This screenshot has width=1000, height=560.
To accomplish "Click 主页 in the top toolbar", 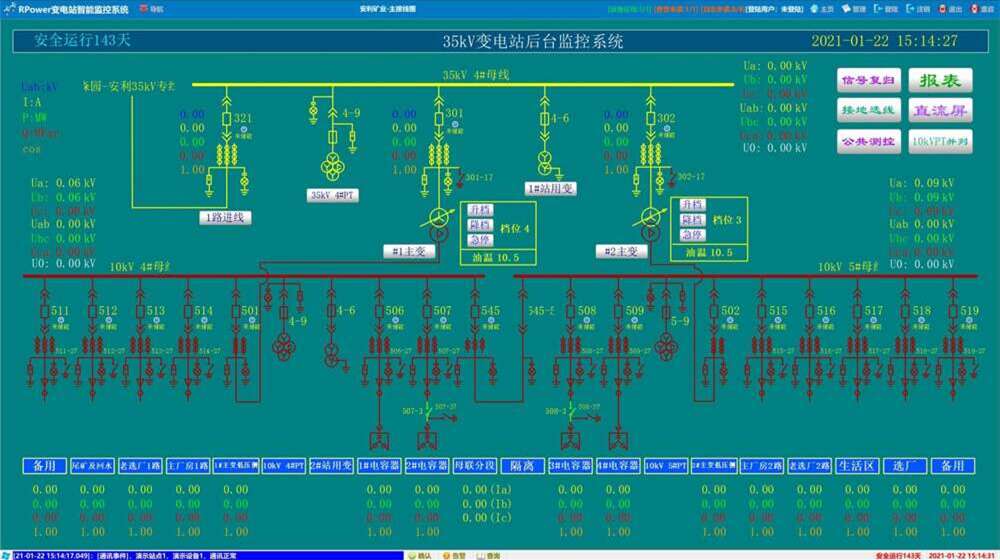I will pos(821,9).
